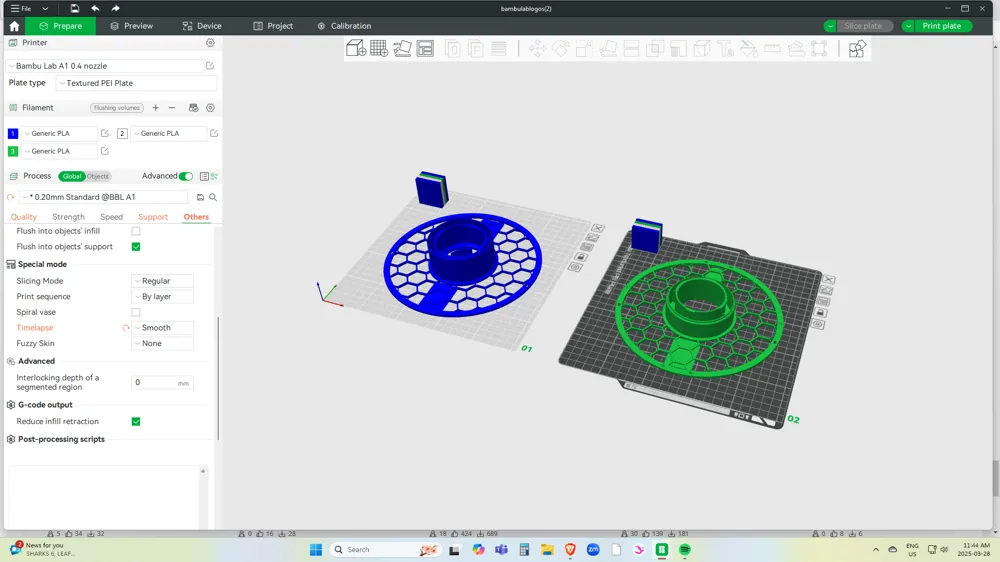Open the Strength settings tab
The image size is (1000, 562).
pos(68,217)
